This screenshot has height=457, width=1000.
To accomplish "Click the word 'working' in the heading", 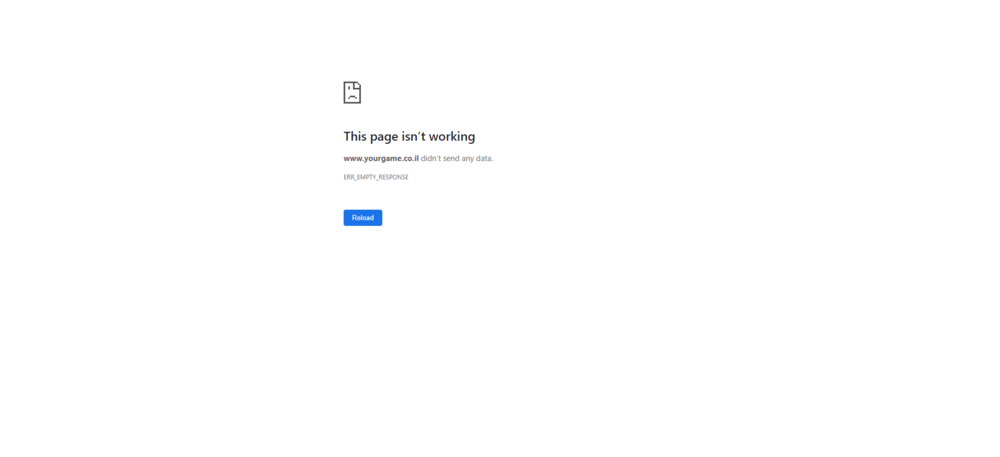I will click(453, 137).
